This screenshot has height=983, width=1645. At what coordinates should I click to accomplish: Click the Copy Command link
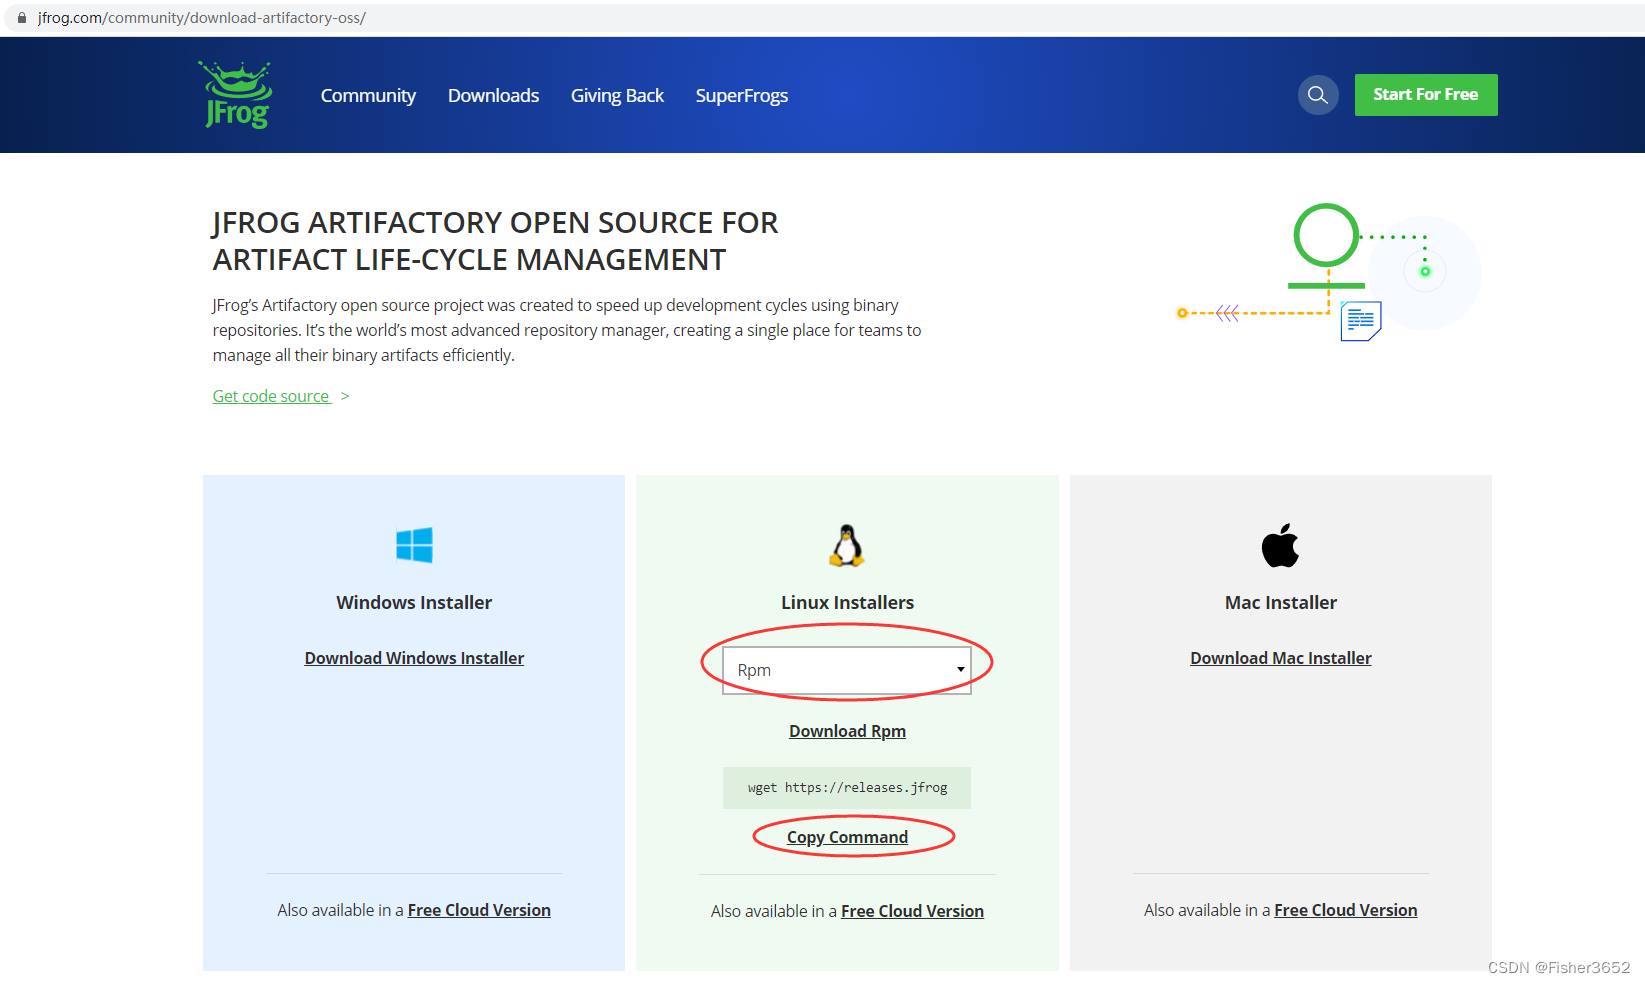[x=847, y=837]
